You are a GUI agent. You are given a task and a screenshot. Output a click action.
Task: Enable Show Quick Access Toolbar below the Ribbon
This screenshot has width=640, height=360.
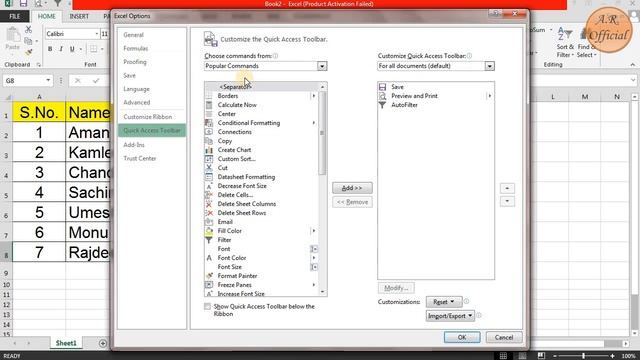click(208, 307)
